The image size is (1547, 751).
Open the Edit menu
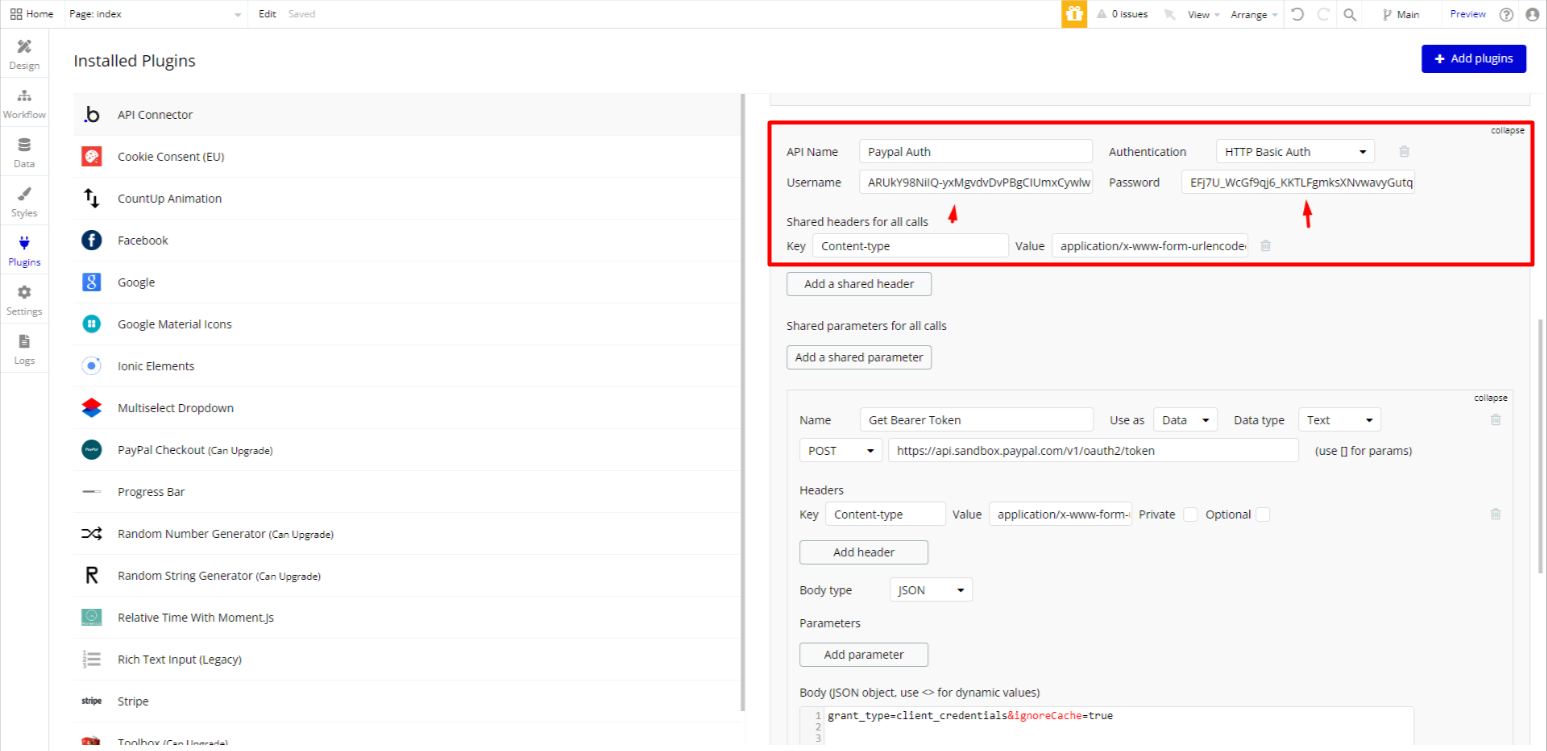pos(267,14)
